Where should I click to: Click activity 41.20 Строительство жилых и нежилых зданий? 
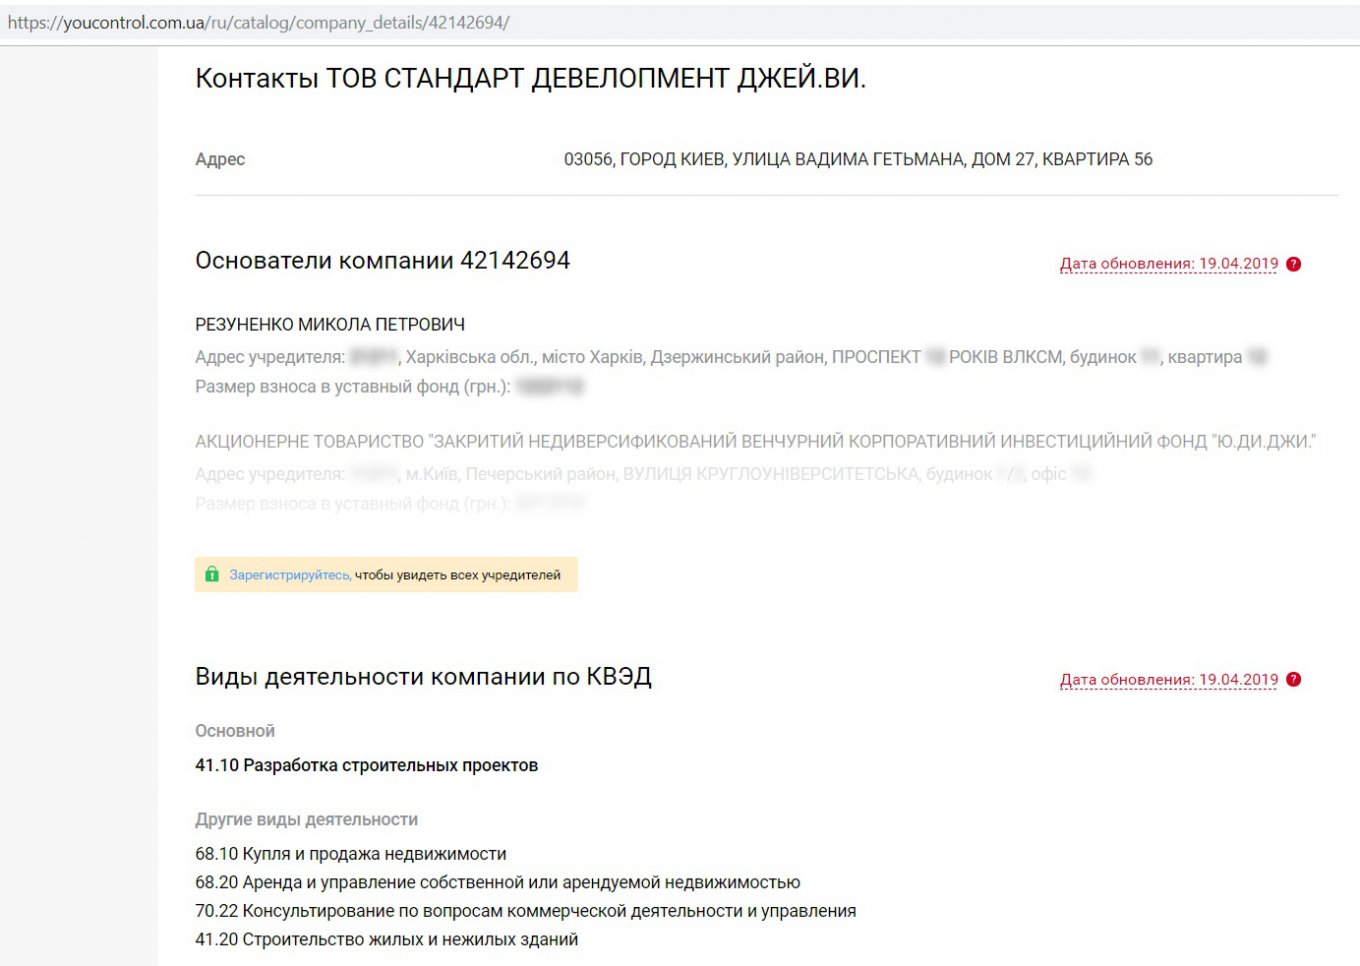pos(386,939)
